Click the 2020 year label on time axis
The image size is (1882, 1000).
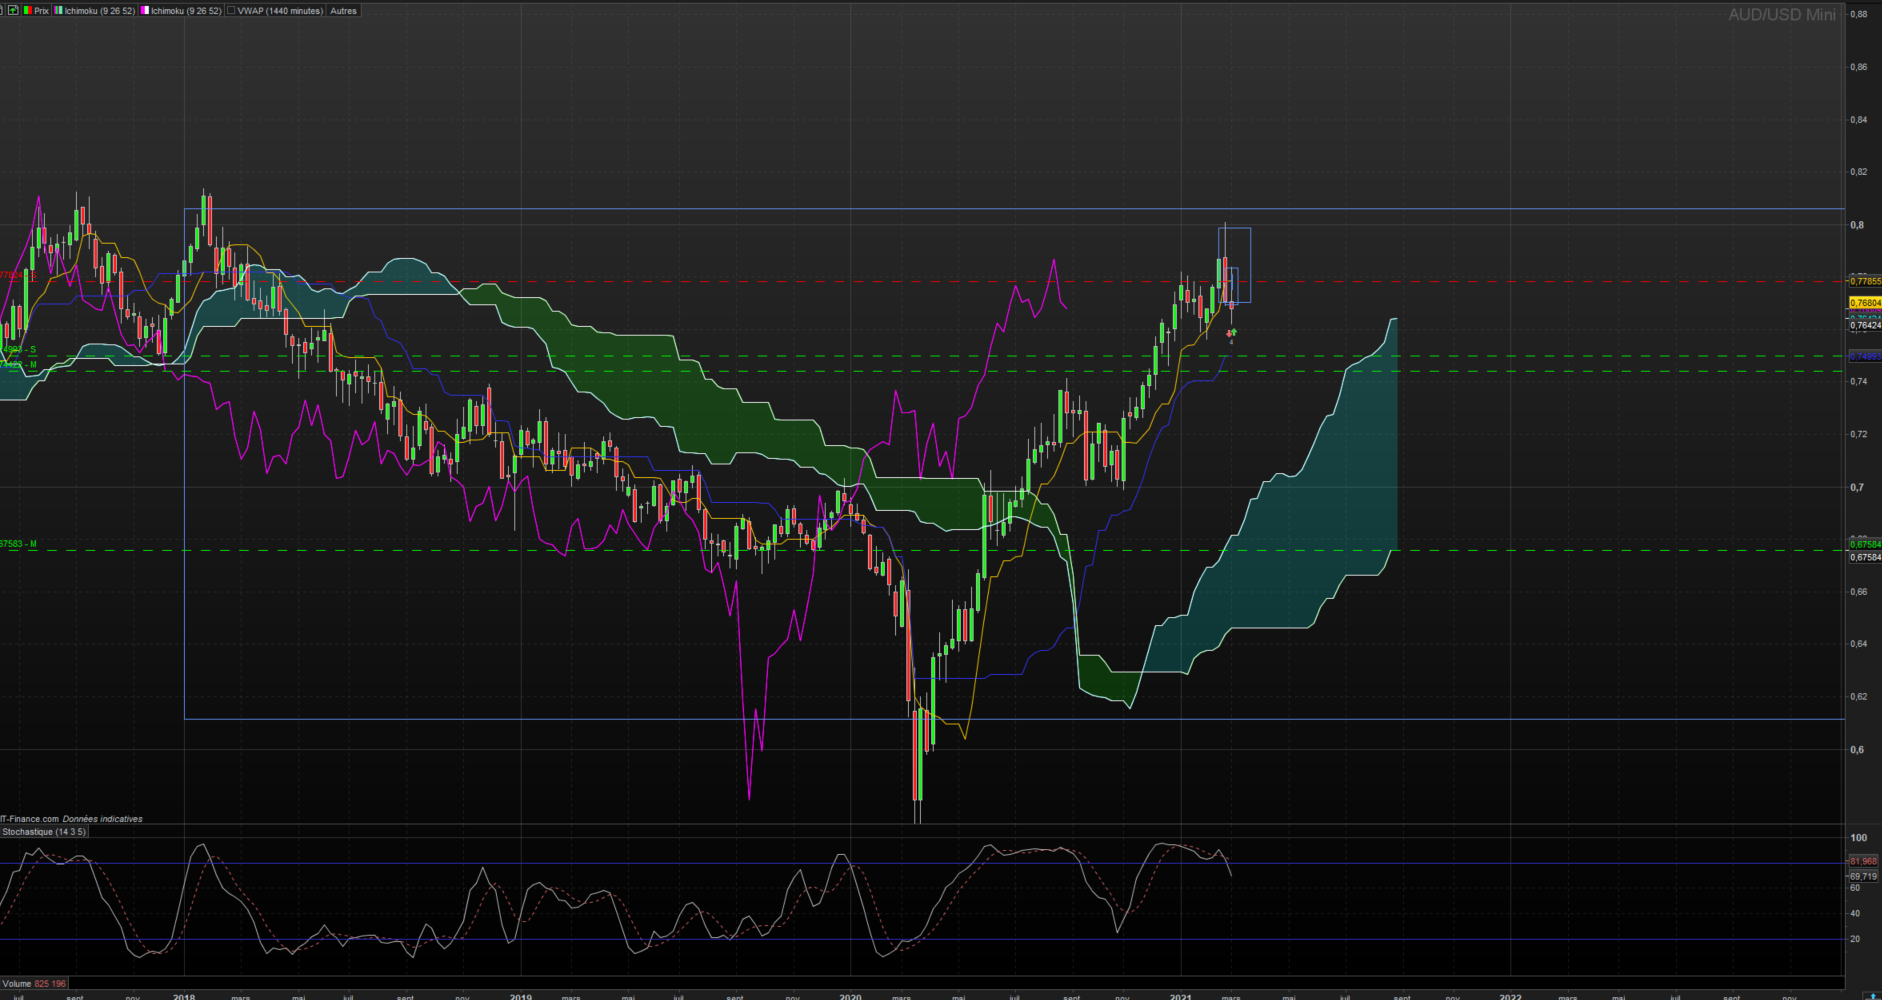point(850,996)
